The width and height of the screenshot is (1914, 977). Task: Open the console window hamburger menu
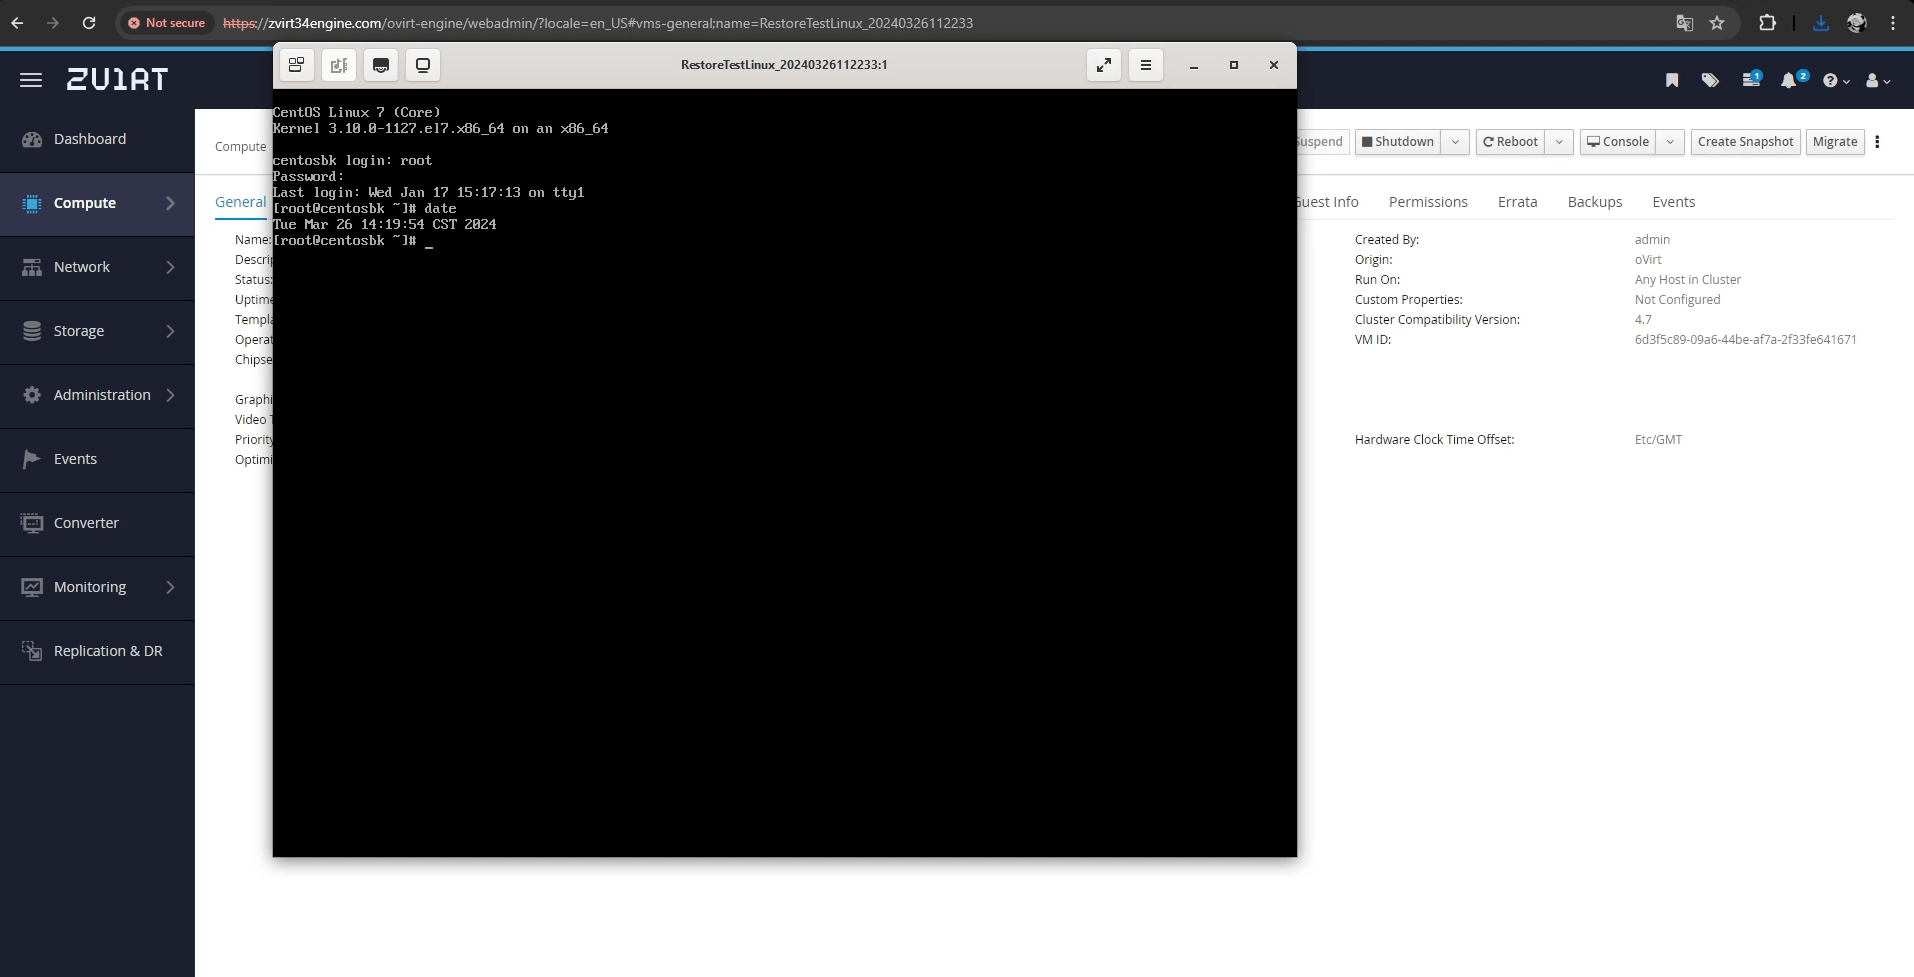1146,65
